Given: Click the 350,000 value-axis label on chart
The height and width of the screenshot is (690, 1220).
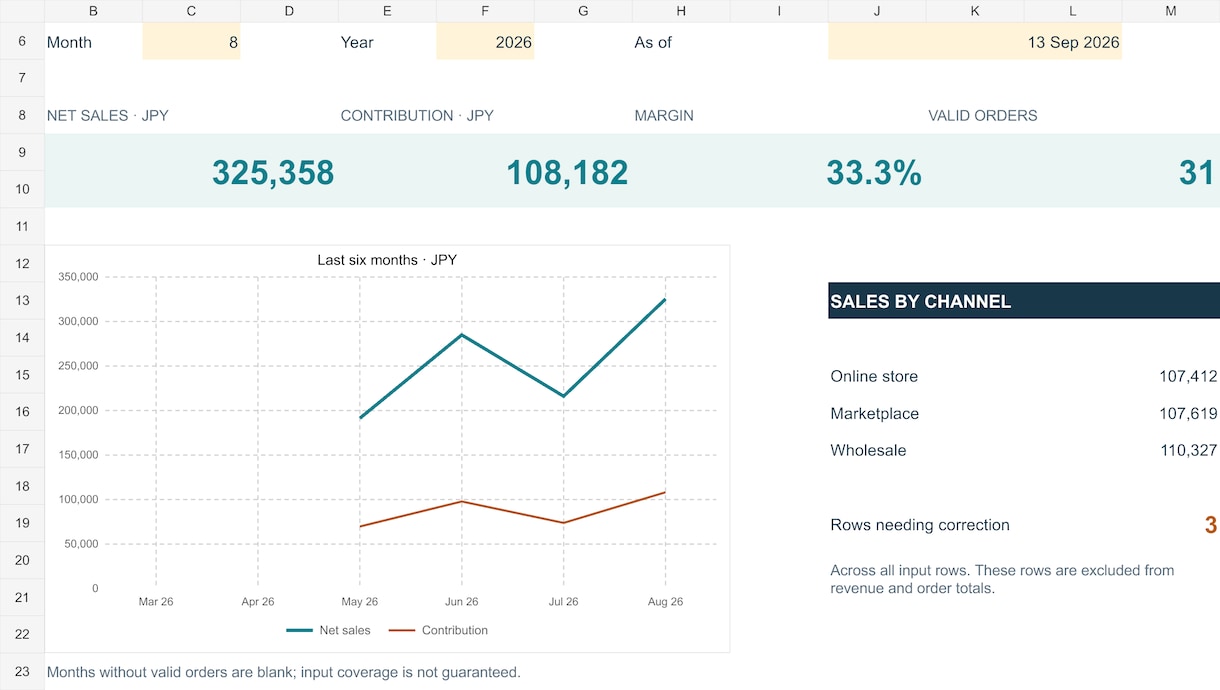Looking at the screenshot, I should 78,277.
